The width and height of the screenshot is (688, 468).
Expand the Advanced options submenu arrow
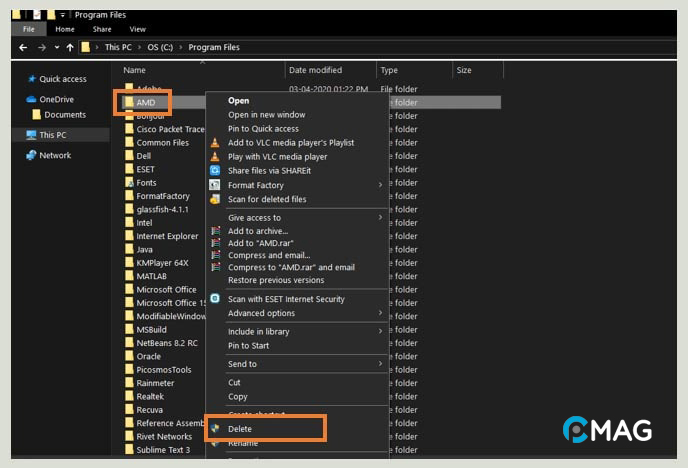[x=380, y=313]
